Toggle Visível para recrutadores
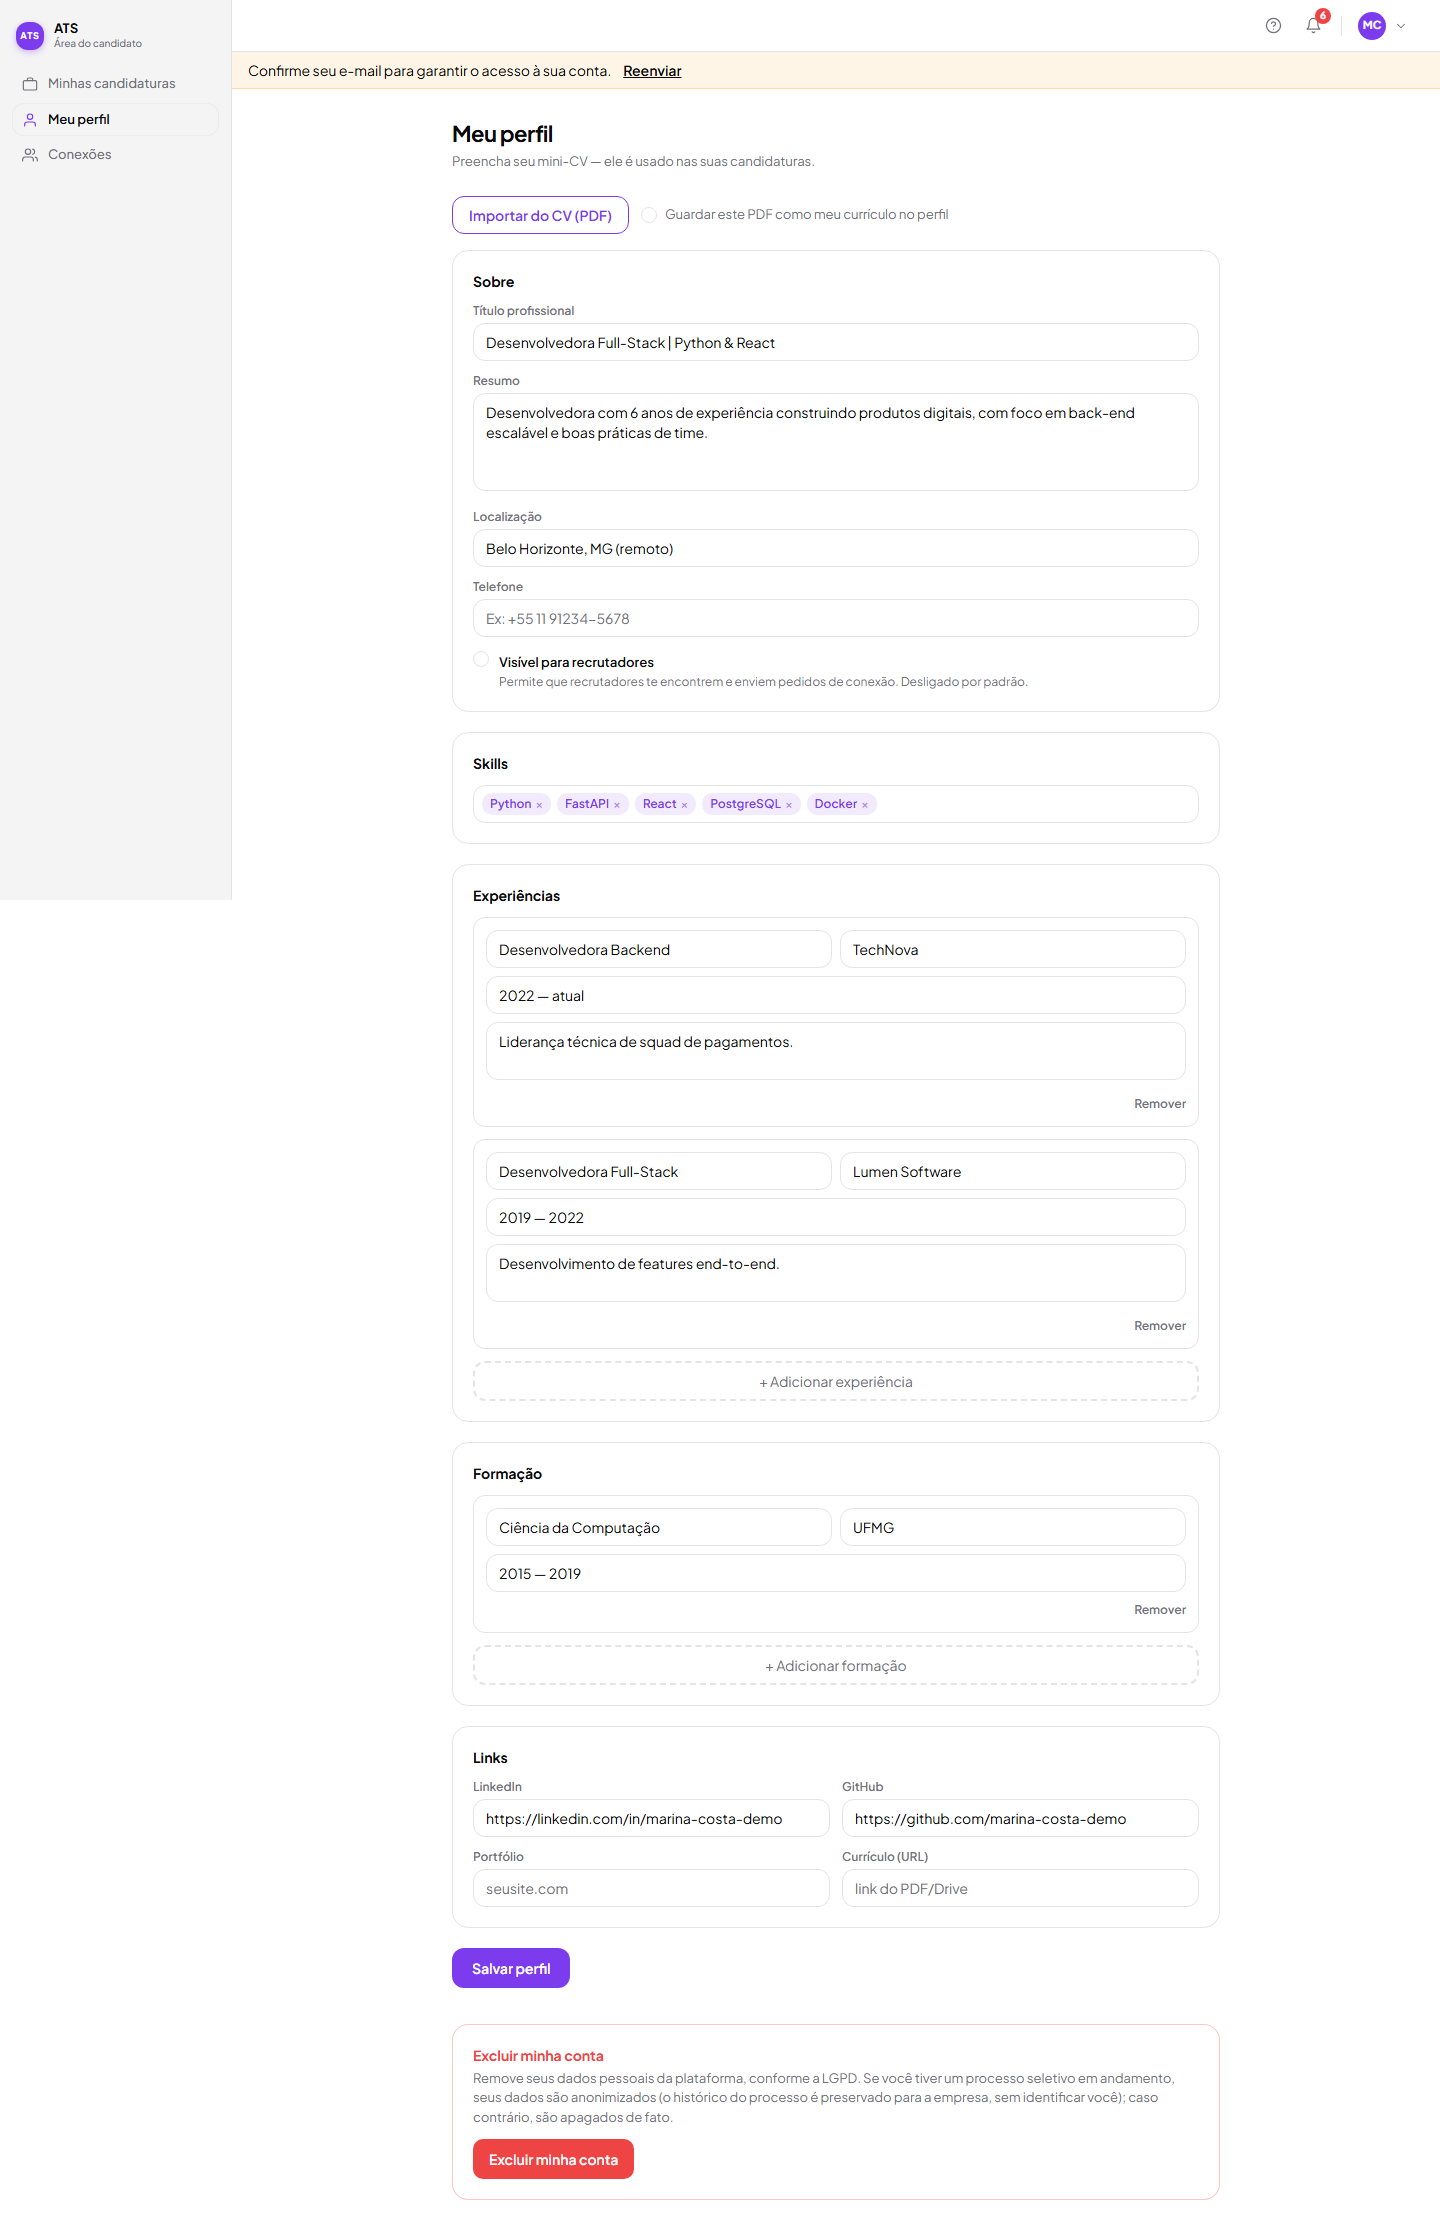Screen dimensions: 1440x2228 tap(481, 660)
